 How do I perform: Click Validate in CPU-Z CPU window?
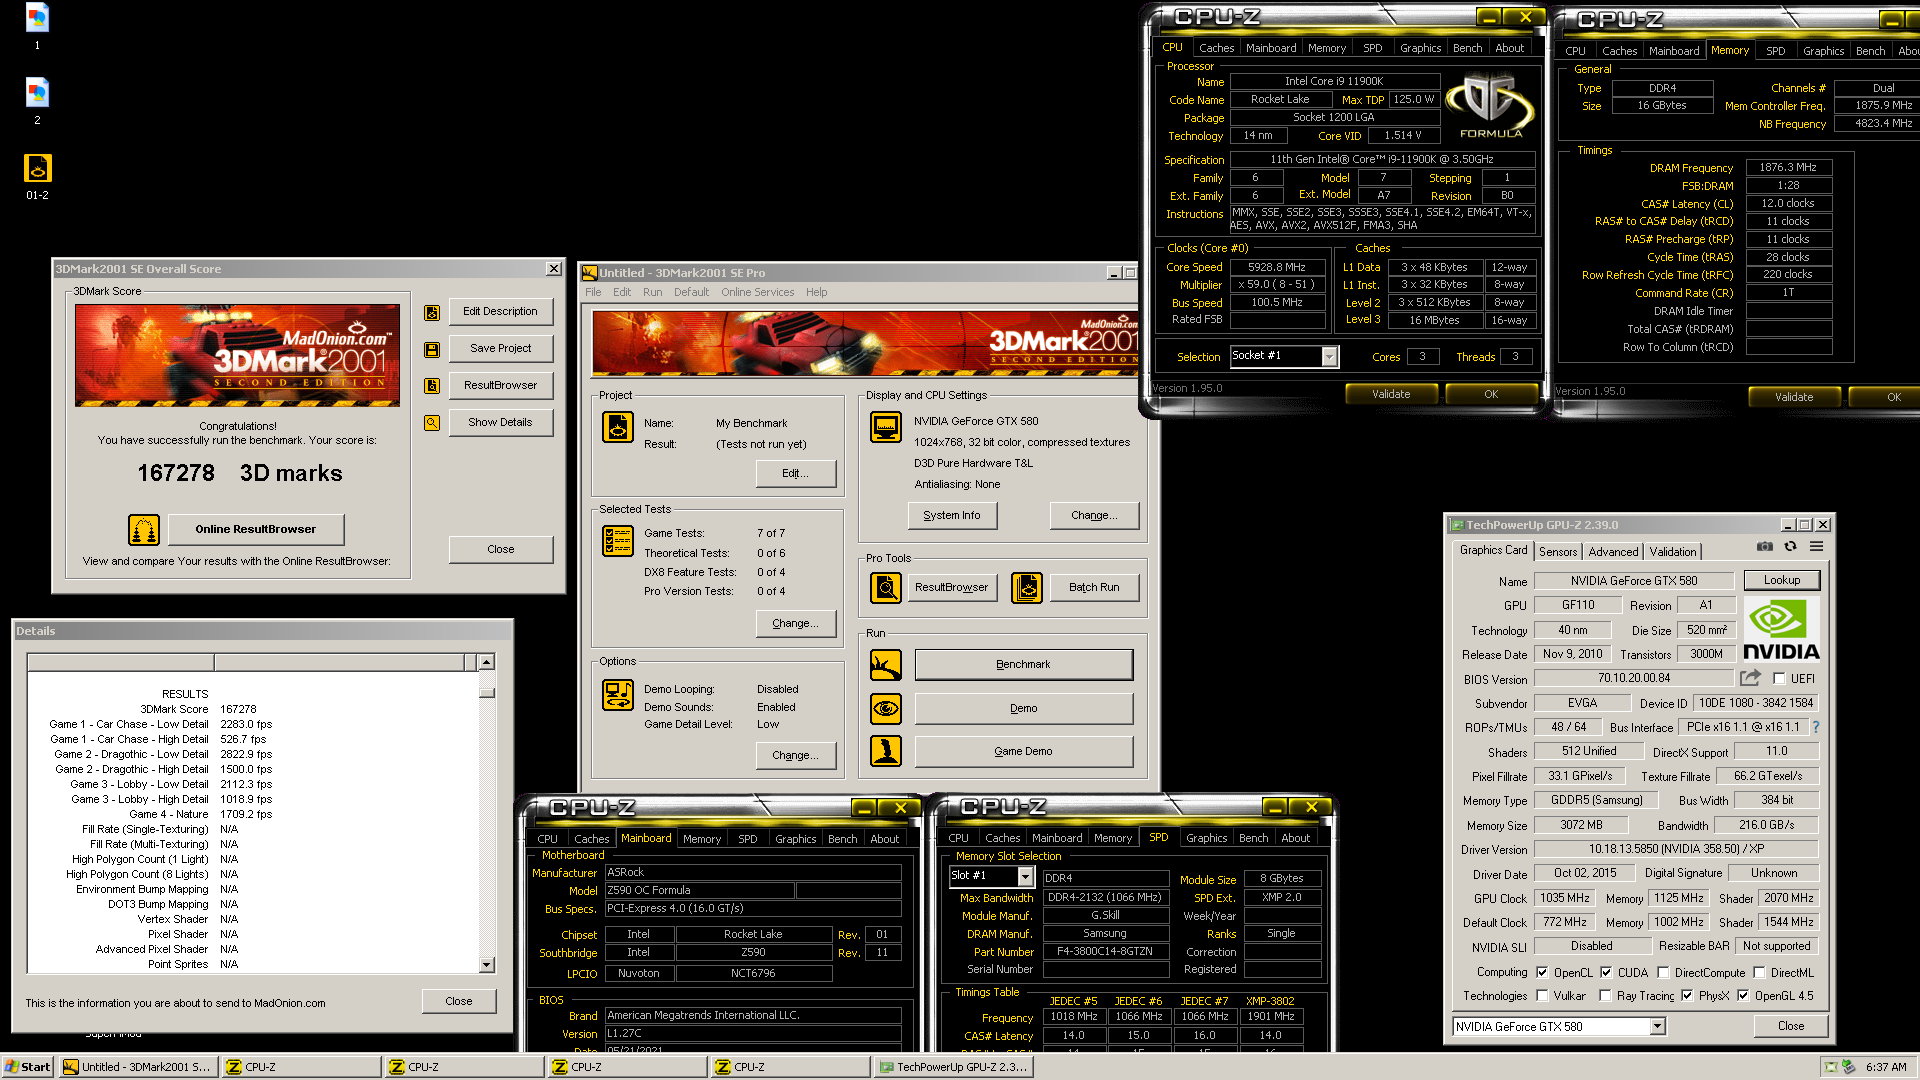coord(1391,394)
